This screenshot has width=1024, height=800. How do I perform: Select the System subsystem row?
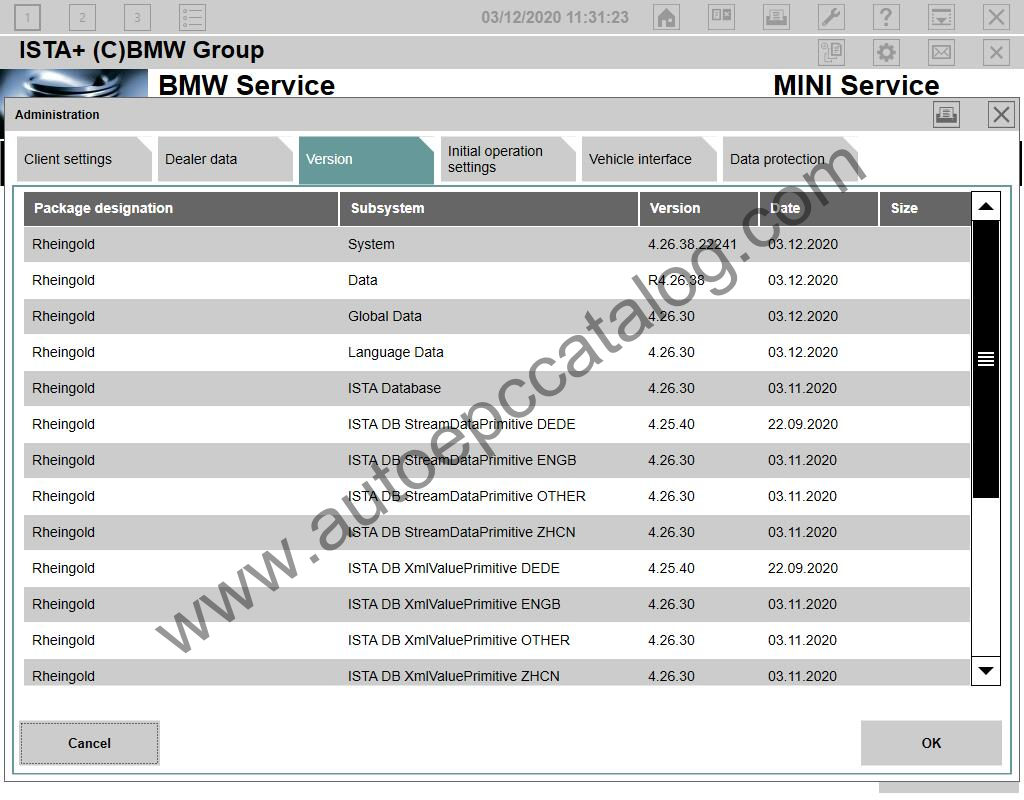coord(497,244)
